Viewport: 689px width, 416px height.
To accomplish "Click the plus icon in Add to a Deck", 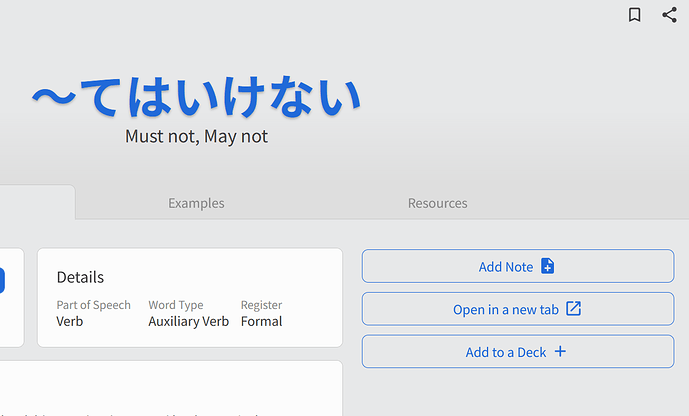I will 560,351.
